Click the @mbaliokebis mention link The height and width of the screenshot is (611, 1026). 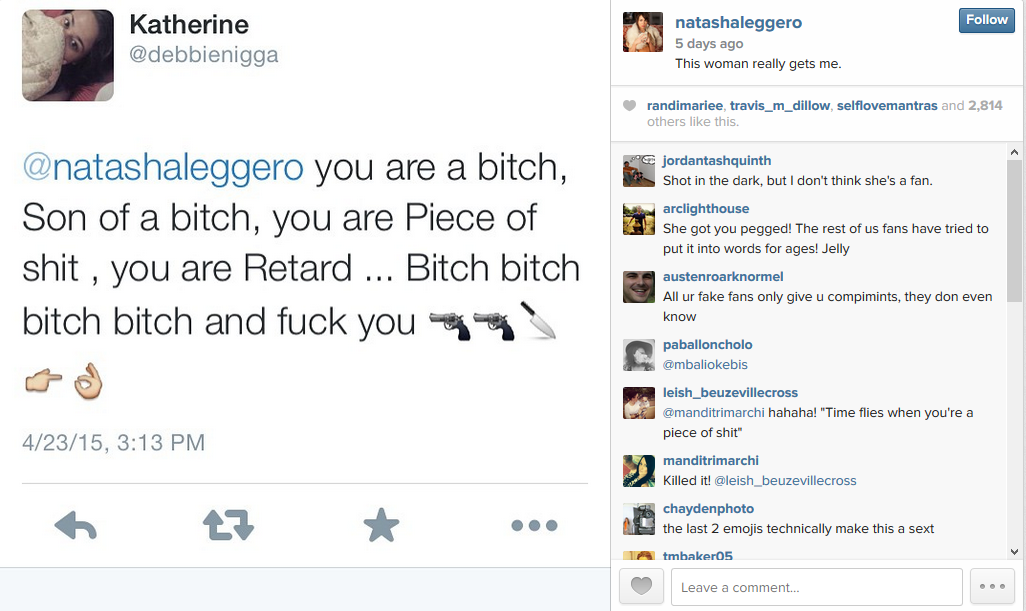705,365
